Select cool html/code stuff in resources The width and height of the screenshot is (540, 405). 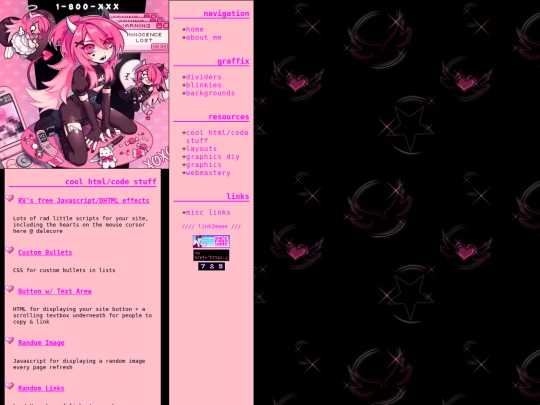217,136
